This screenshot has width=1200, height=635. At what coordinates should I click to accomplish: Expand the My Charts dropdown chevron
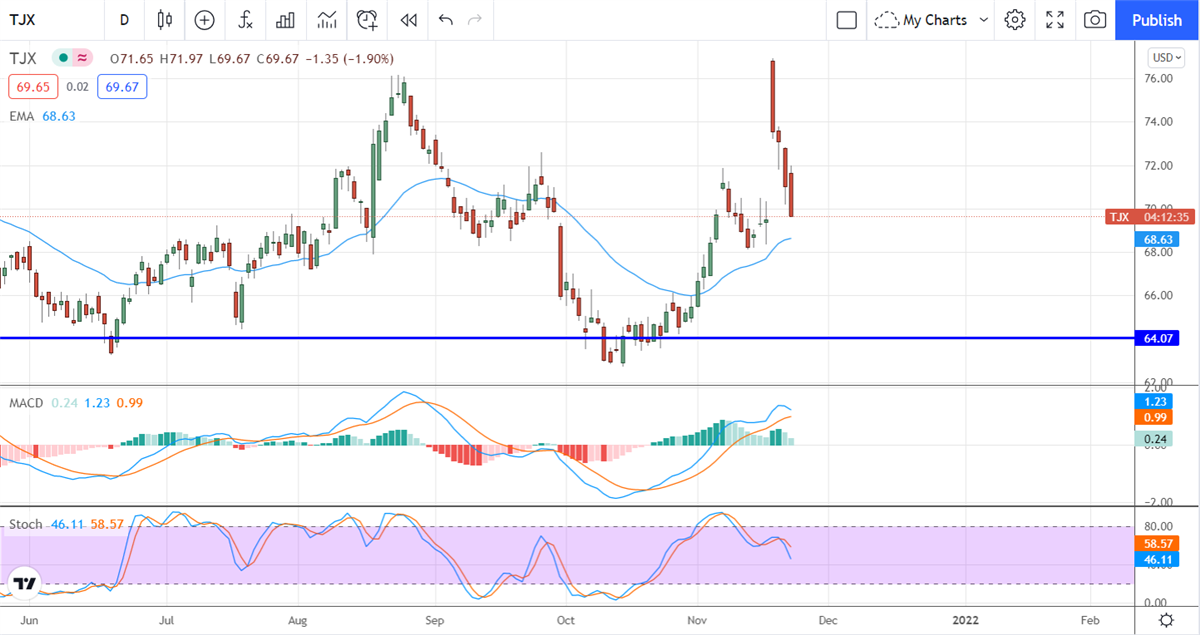[983, 19]
